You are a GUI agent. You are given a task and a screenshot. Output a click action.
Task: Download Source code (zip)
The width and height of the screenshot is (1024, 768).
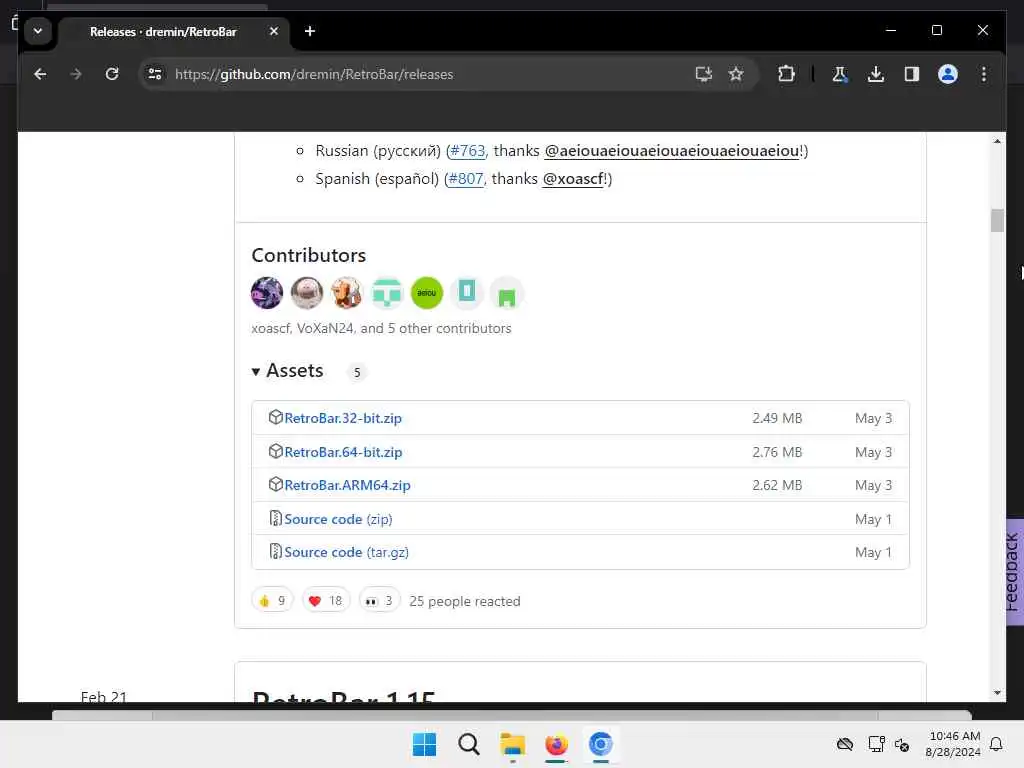coord(338,519)
